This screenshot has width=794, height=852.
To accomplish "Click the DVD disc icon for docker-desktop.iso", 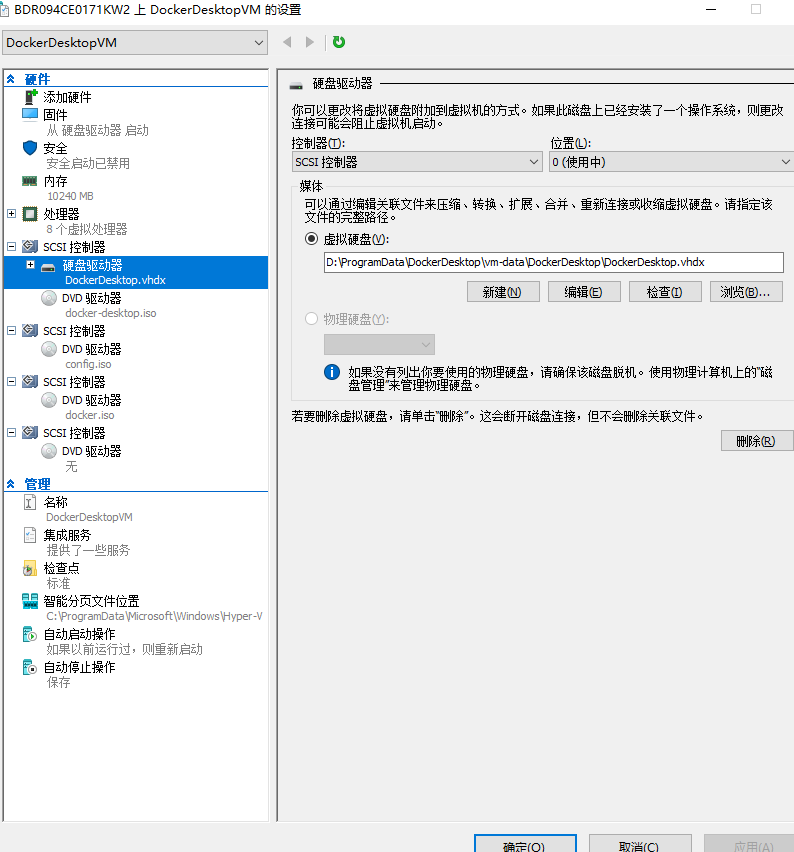I will [49, 298].
